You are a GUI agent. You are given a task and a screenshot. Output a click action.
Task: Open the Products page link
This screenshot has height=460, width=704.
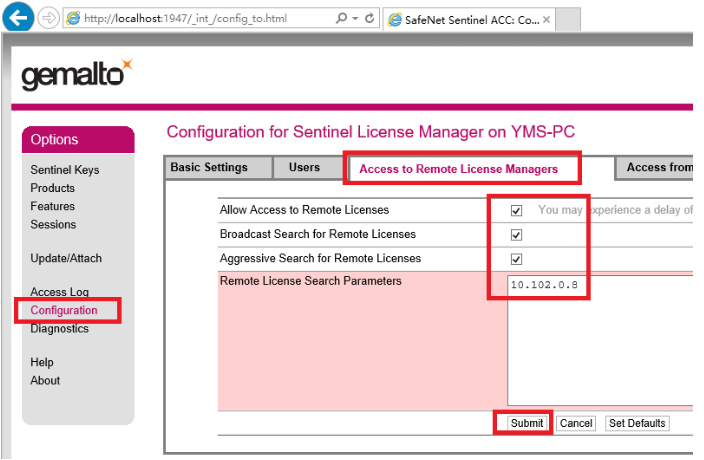[x=53, y=188]
